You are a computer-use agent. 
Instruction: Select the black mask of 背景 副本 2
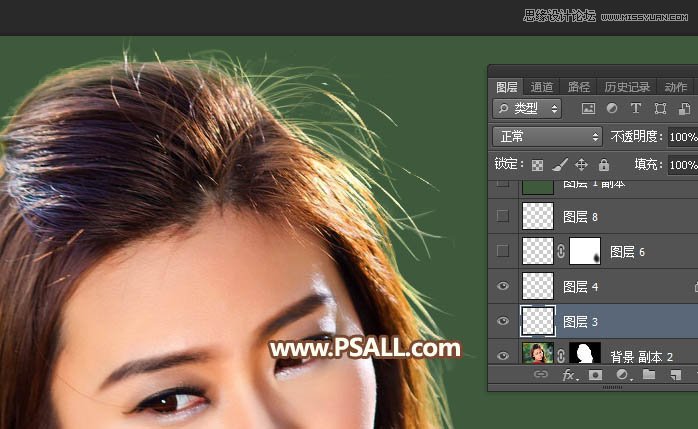[585, 353]
